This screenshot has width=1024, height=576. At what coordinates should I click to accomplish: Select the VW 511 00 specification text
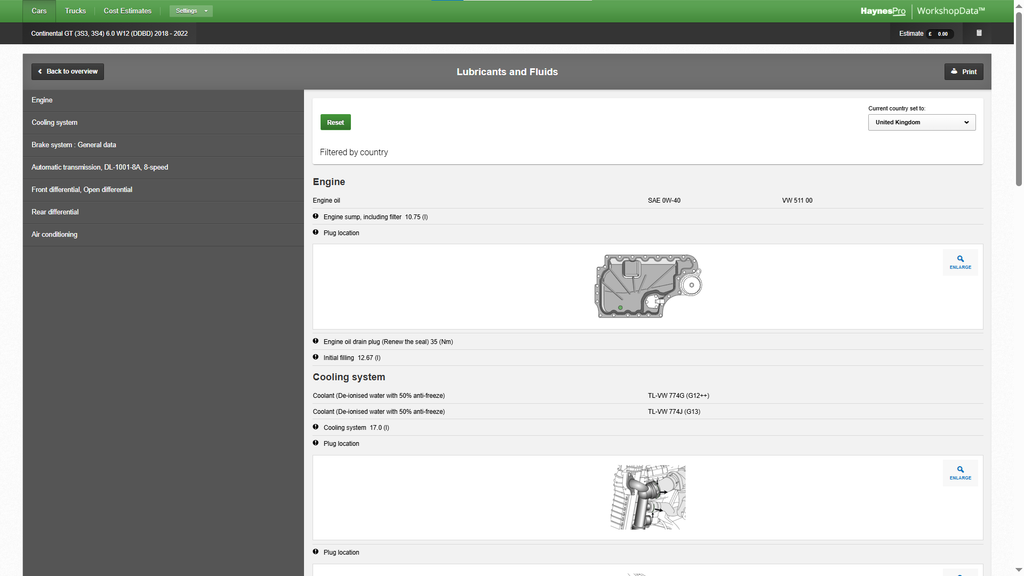pos(797,200)
